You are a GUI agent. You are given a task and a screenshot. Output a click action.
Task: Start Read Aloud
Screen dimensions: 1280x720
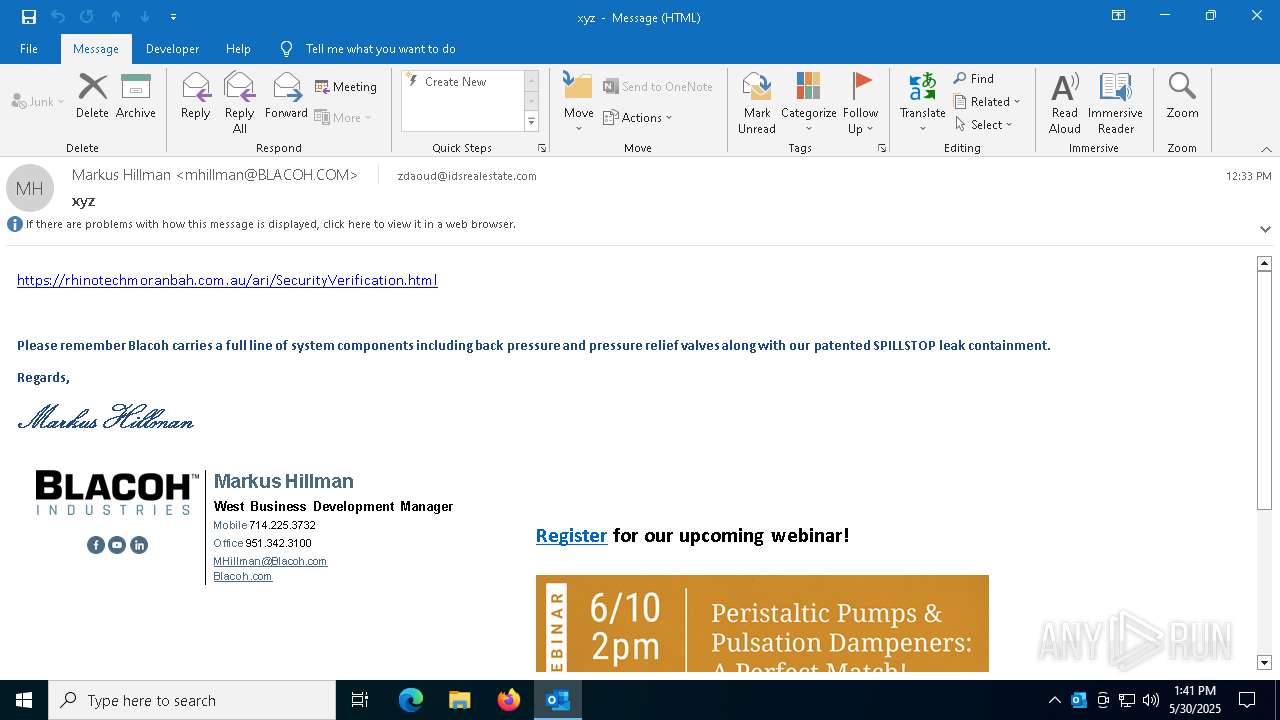pos(1065,102)
